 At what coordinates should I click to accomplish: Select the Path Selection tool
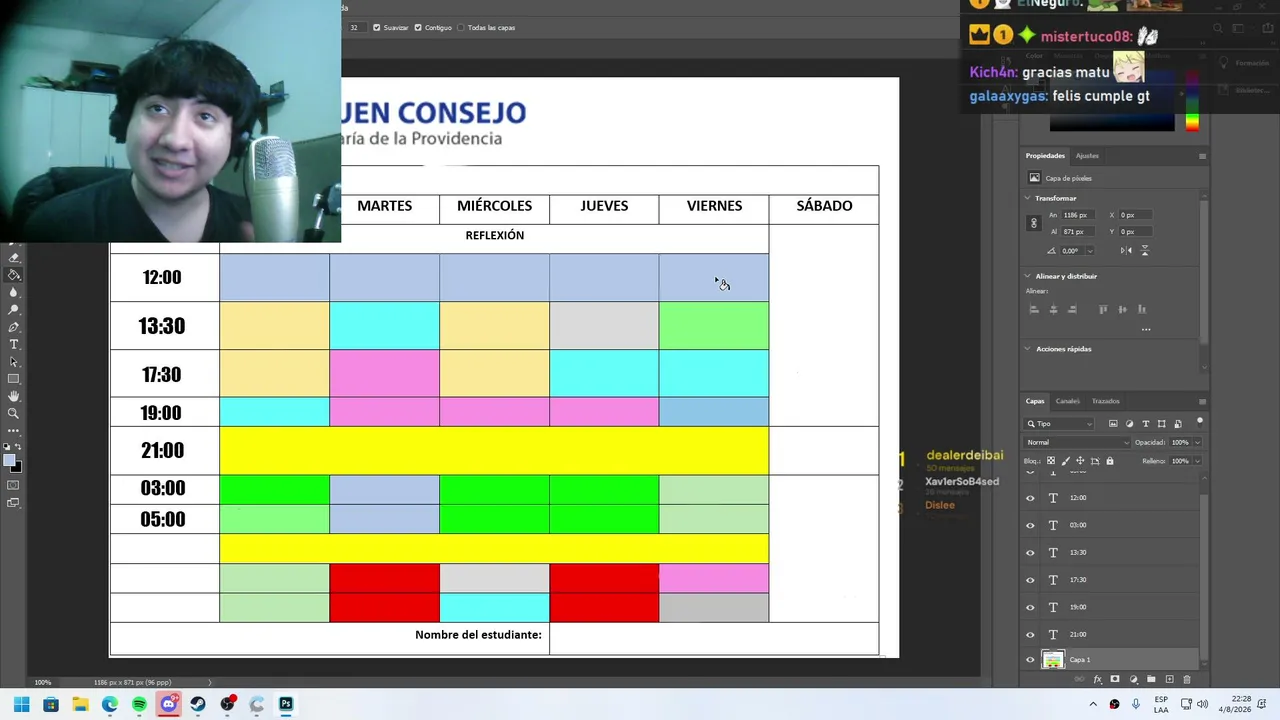click(14, 362)
